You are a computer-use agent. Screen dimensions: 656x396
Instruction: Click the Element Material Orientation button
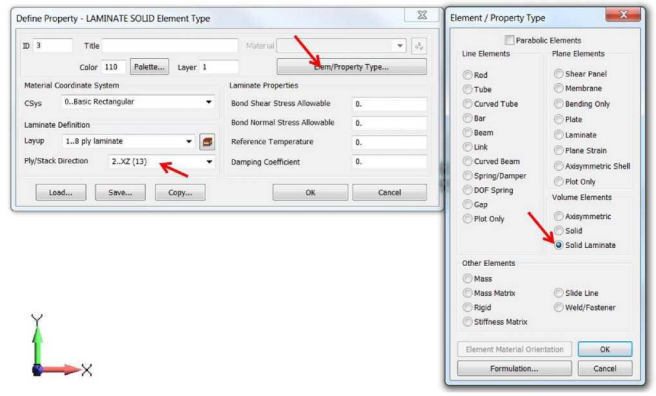tap(514, 349)
